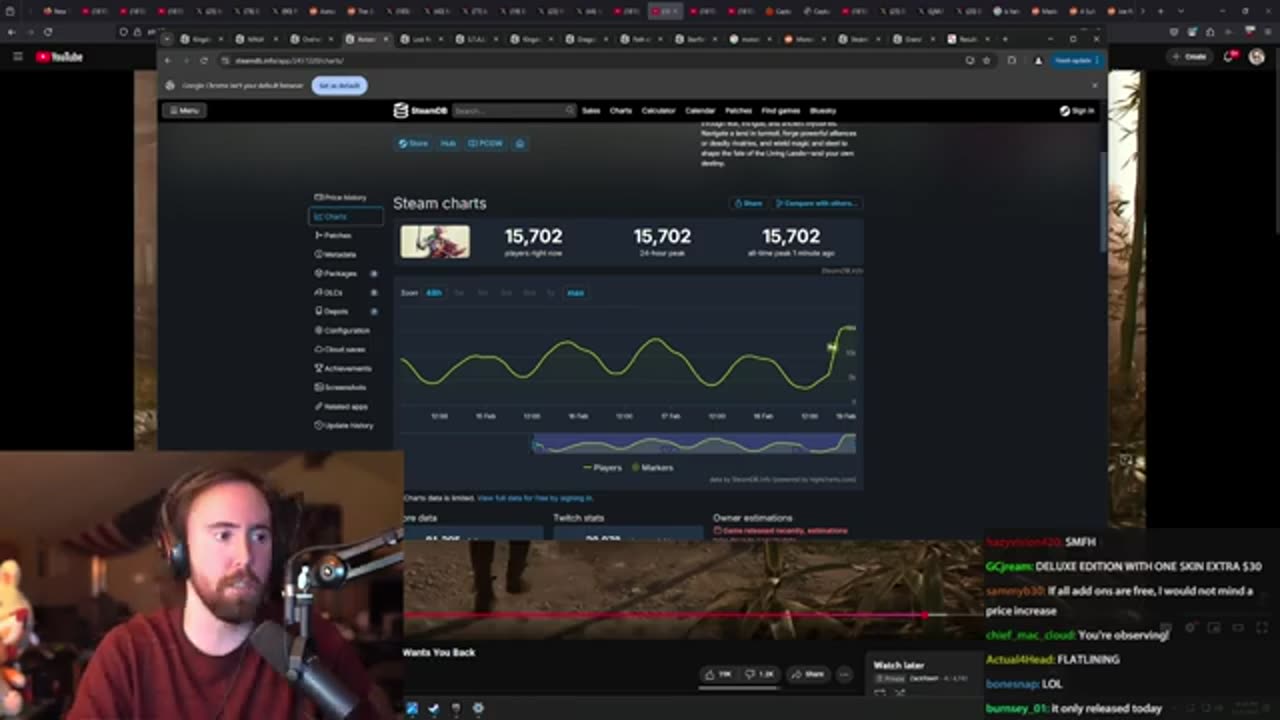Screen dimensions: 1280x720
Task: Seek on the YouTube video progress bar
Action: [693, 616]
